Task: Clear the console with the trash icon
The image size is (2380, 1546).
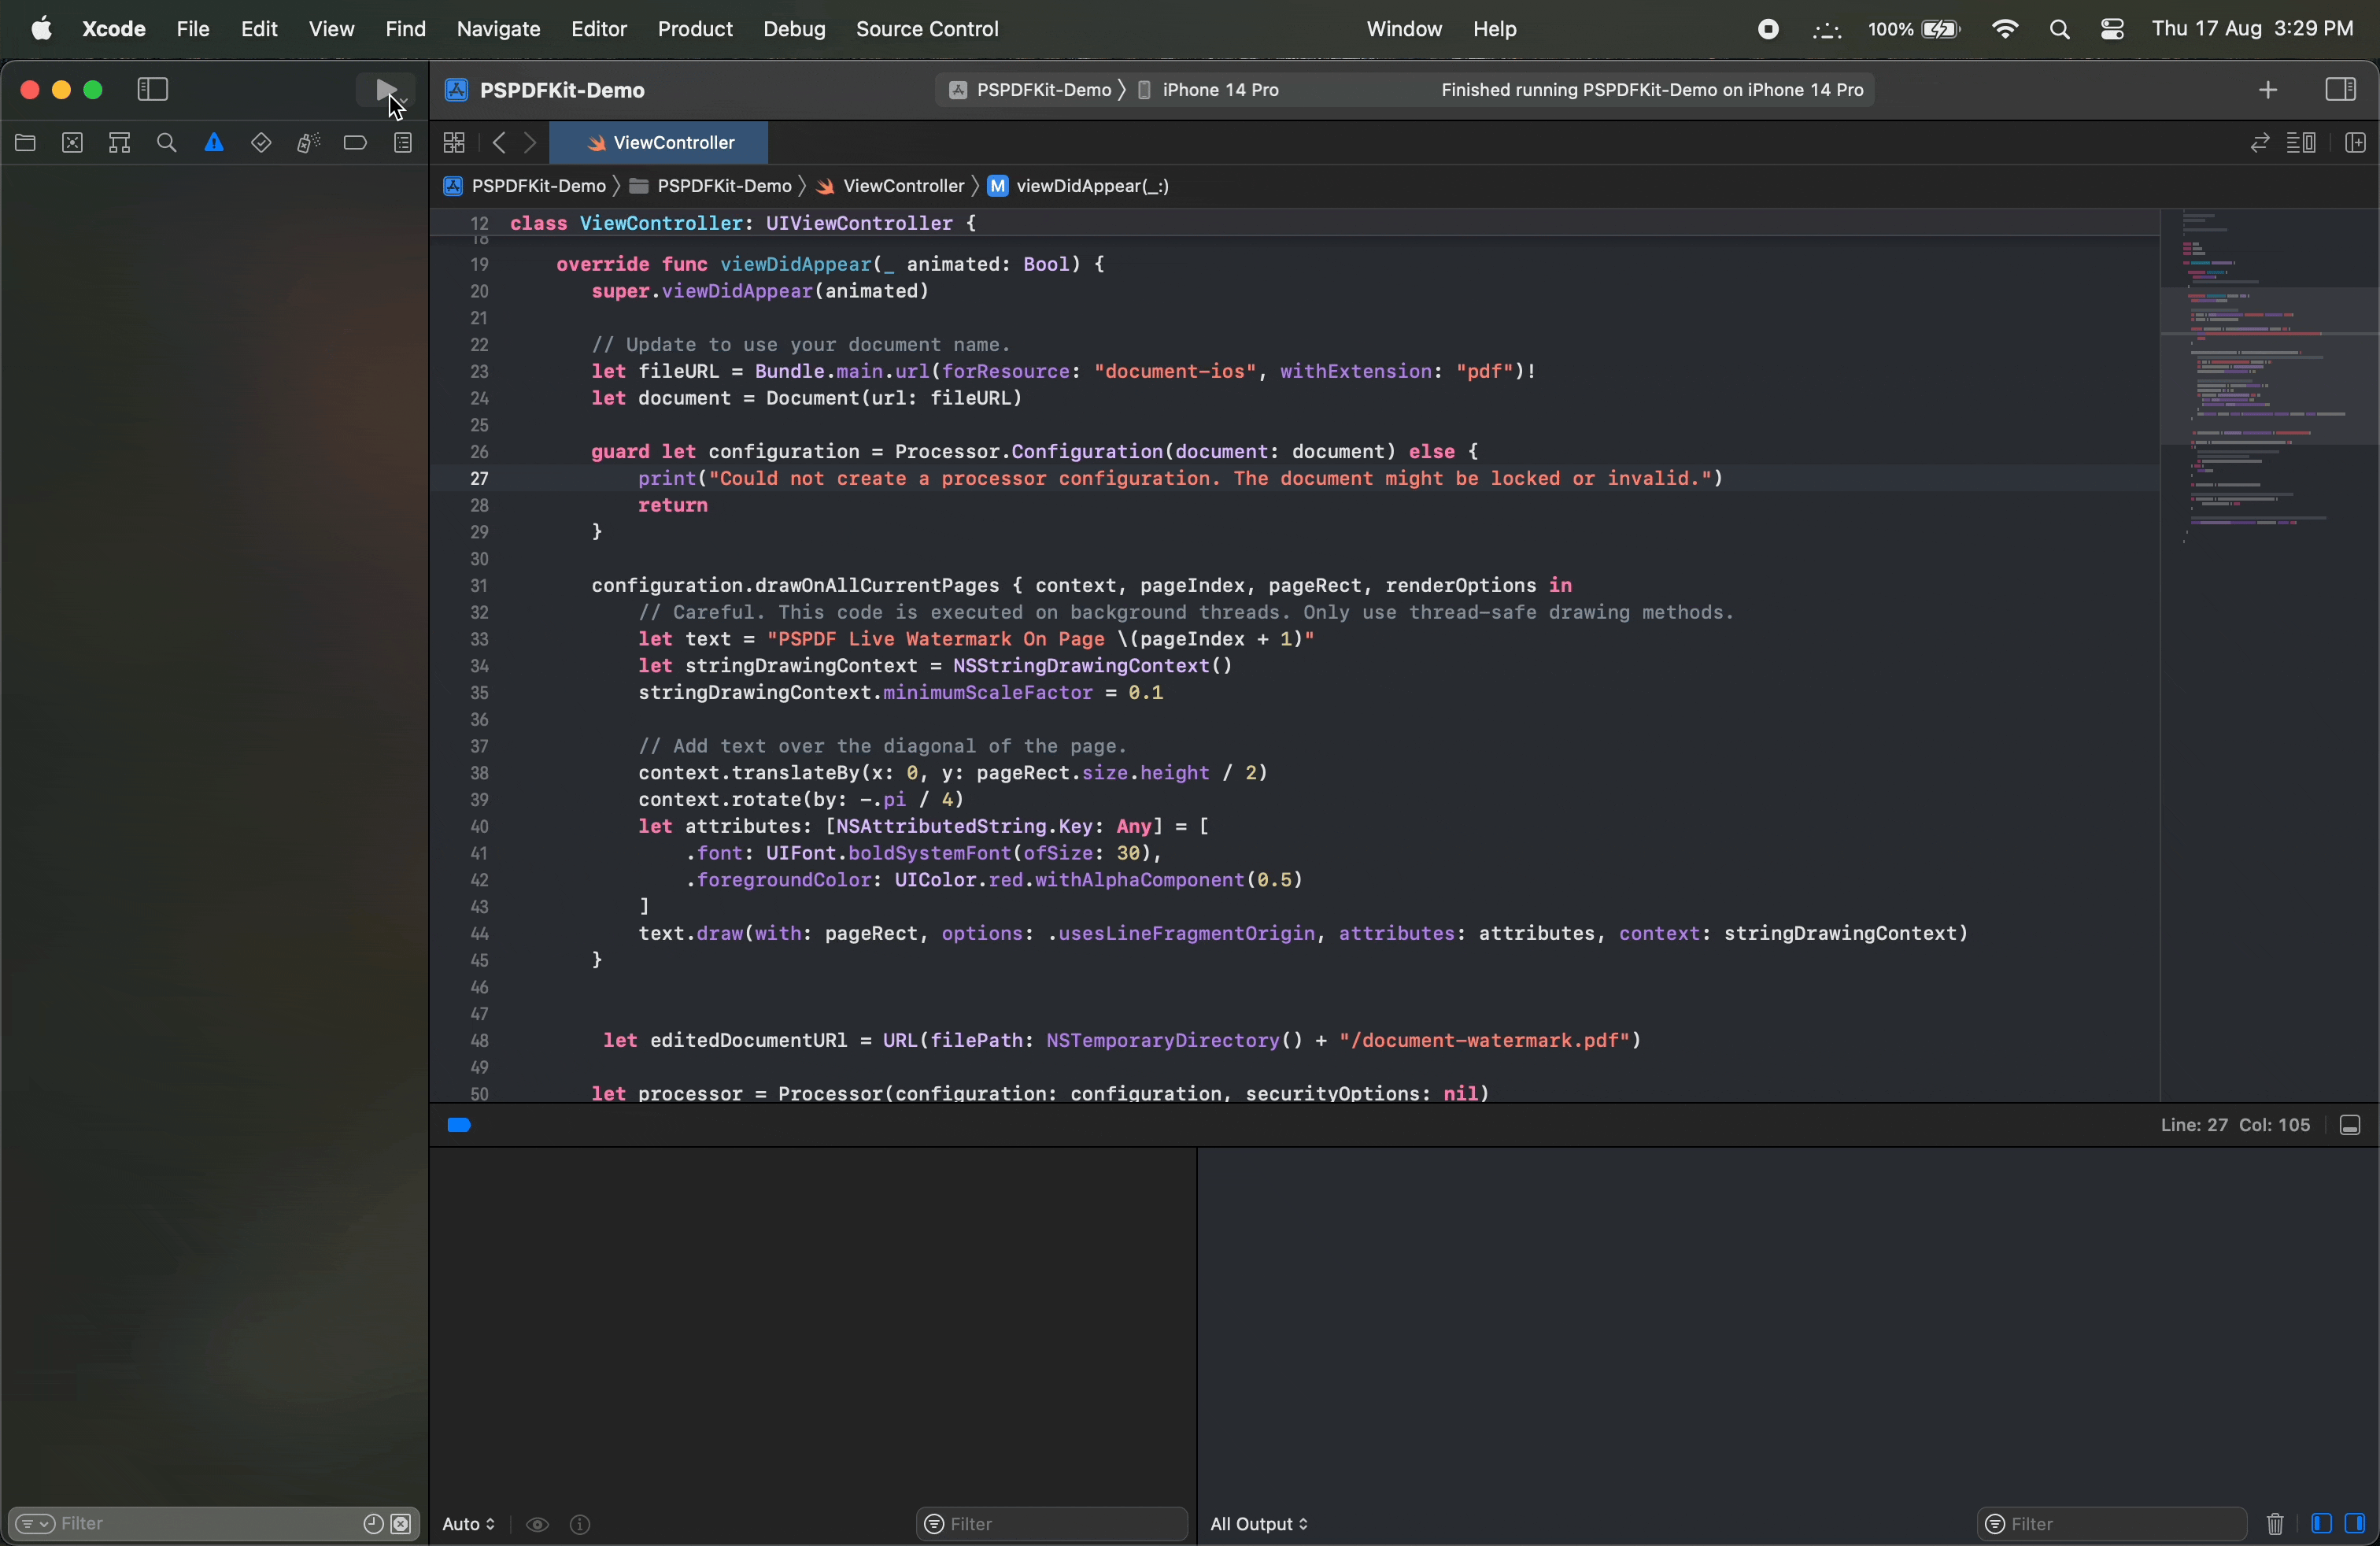Action: tap(2277, 1525)
